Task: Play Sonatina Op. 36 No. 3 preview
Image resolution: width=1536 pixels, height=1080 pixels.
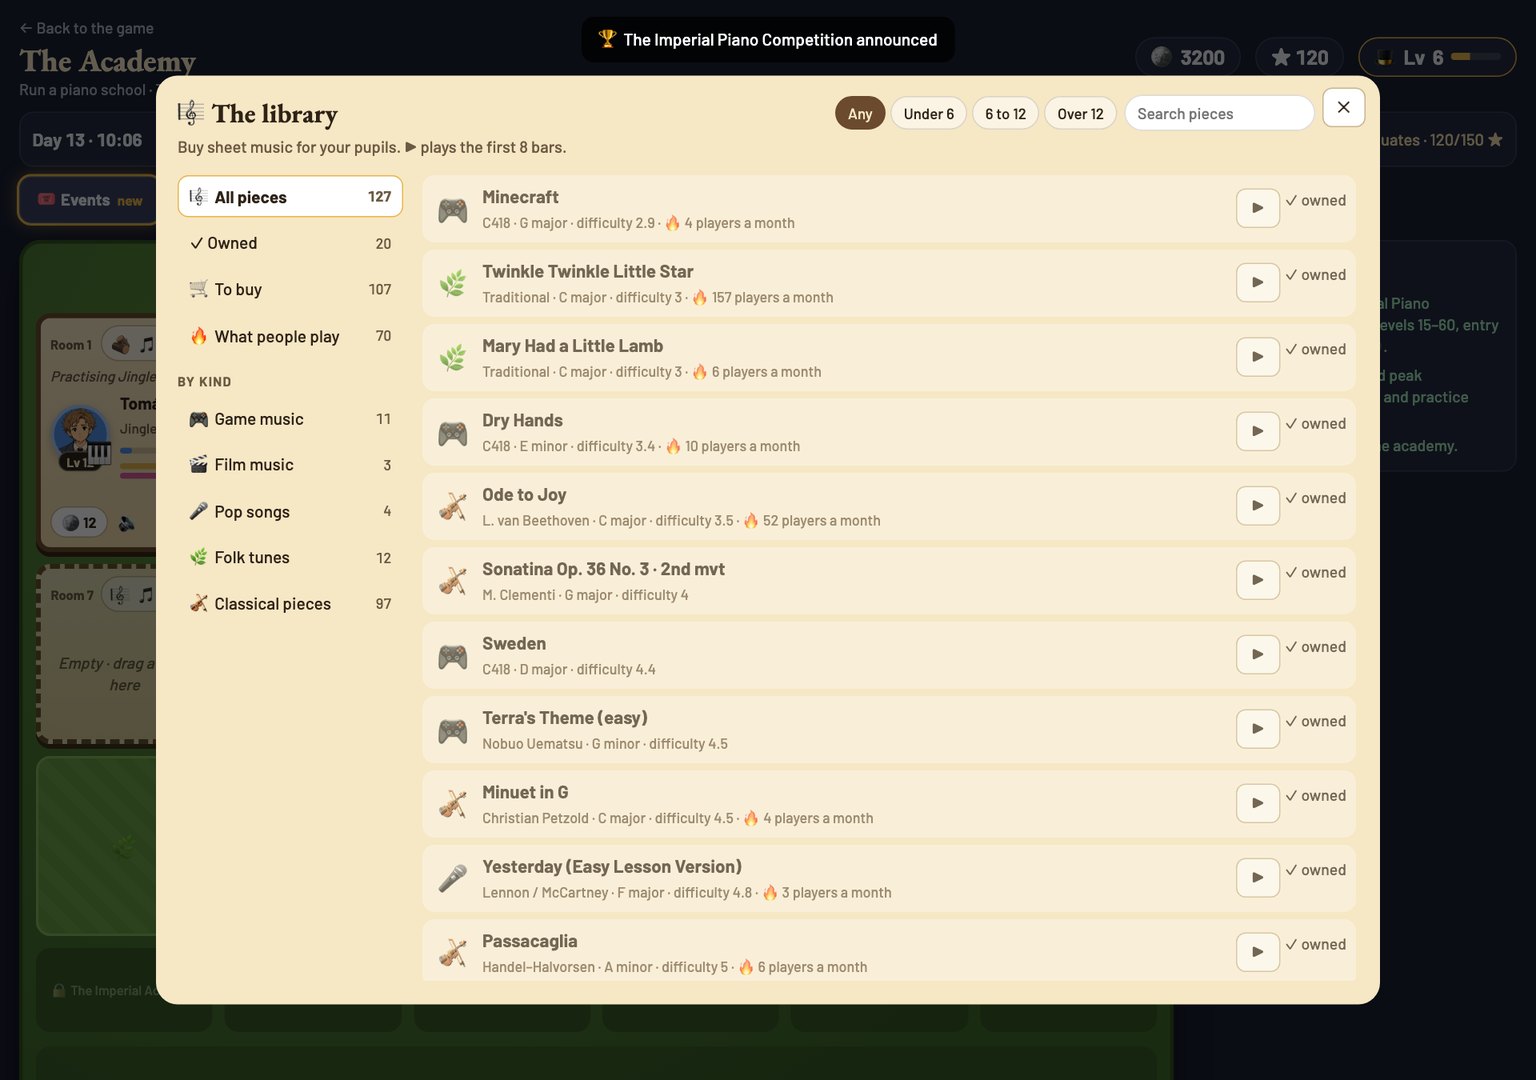Action: coord(1258,580)
